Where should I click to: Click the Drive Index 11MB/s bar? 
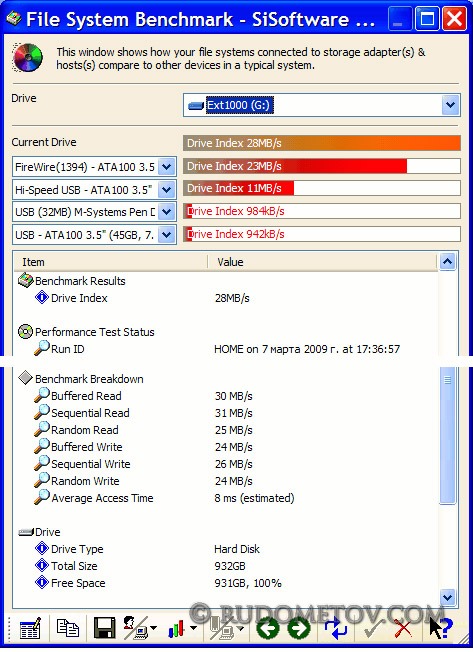(322, 188)
